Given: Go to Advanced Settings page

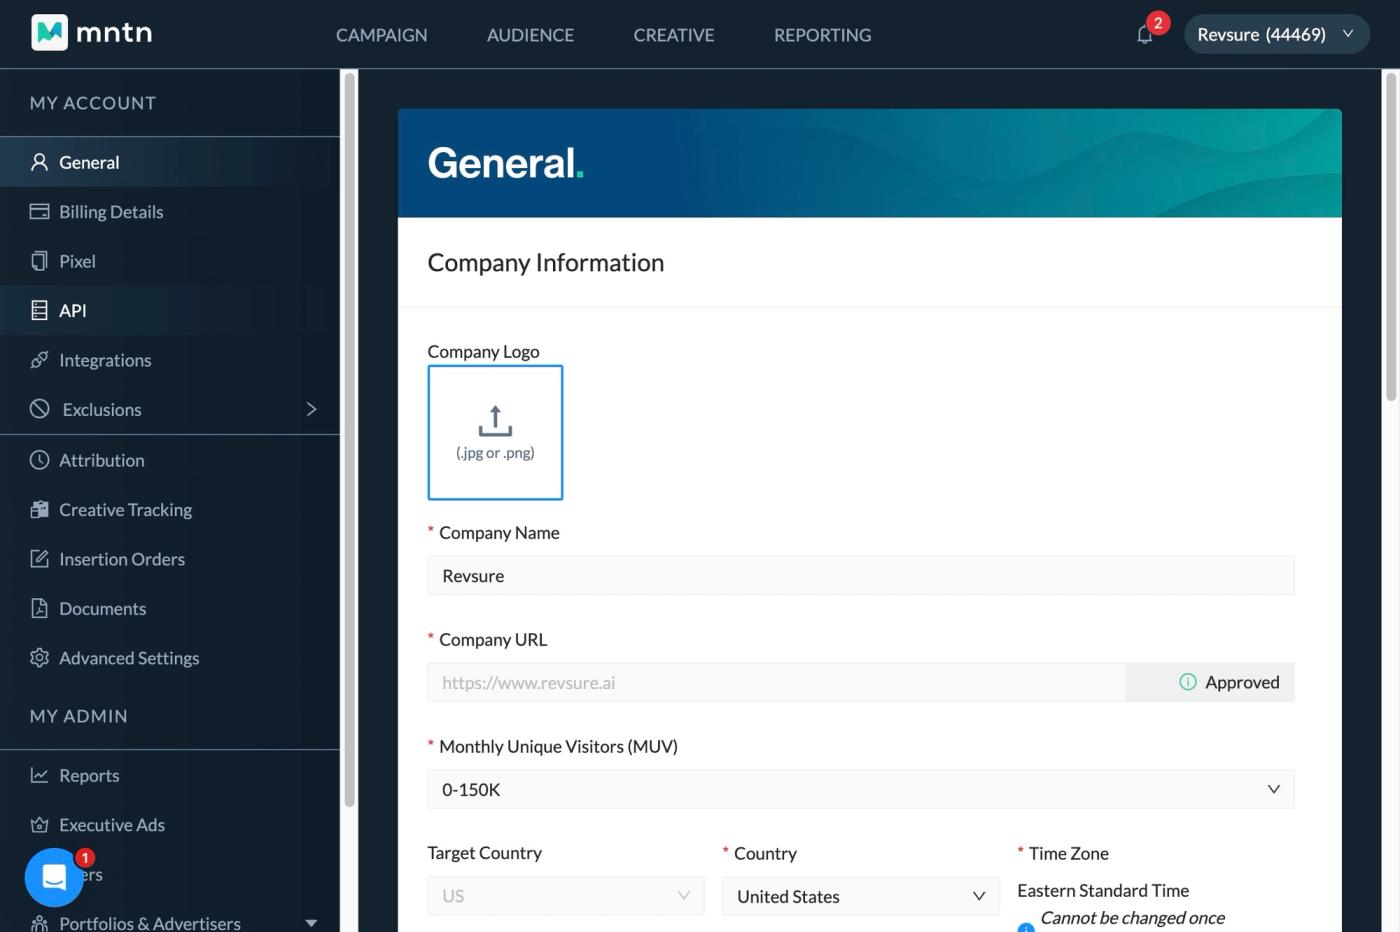Looking at the screenshot, I should pos(170,658).
